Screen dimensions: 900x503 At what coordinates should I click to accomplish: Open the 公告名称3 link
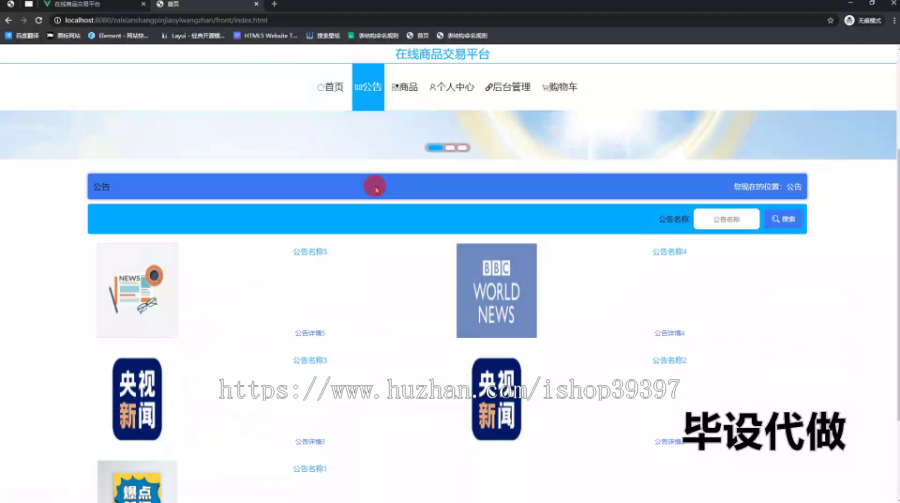(310, 360)
